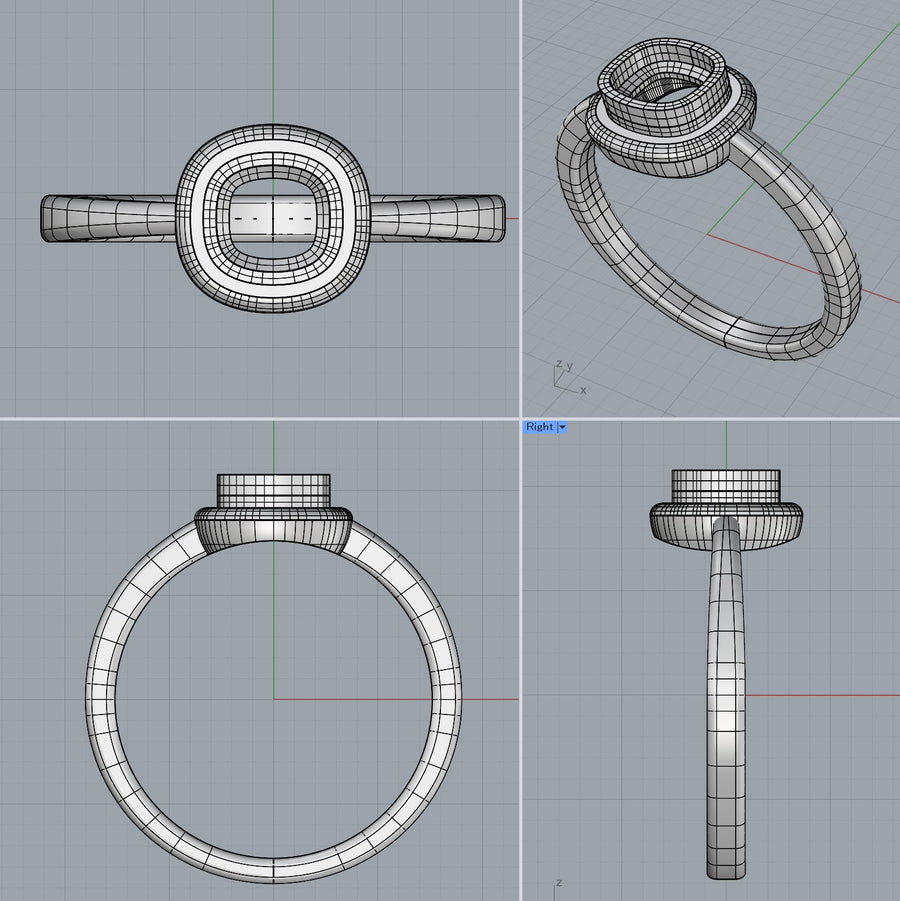Screen dimensions: 900x901
Task: Click the Right viewport title label
Action: point(540,427)
